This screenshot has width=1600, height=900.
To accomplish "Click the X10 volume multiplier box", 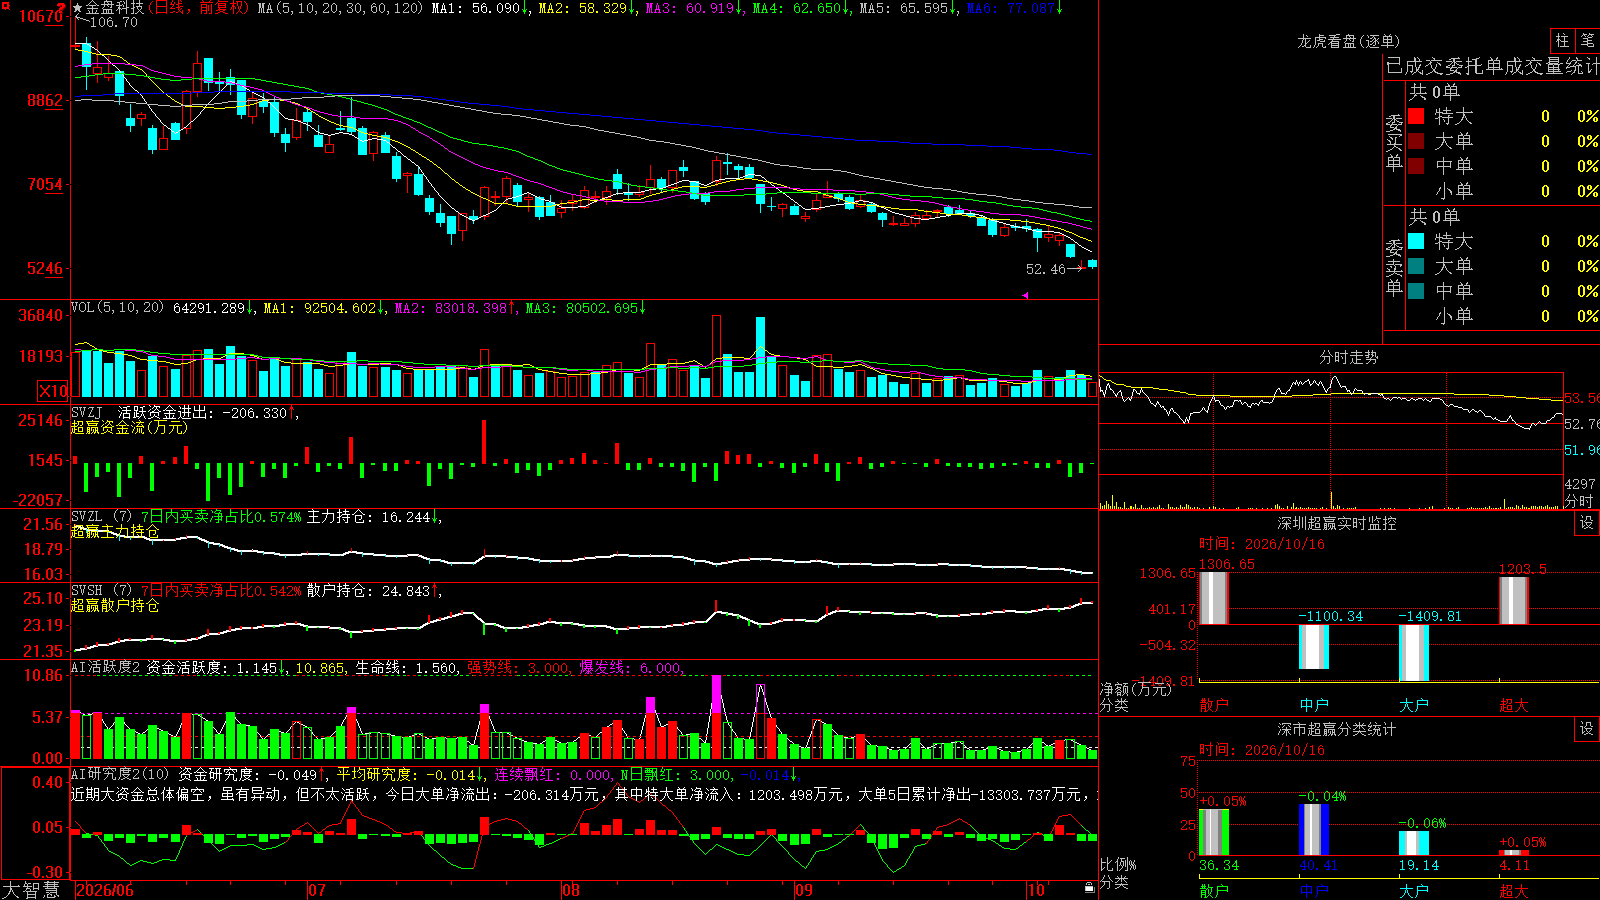I will tap(53, 391).
